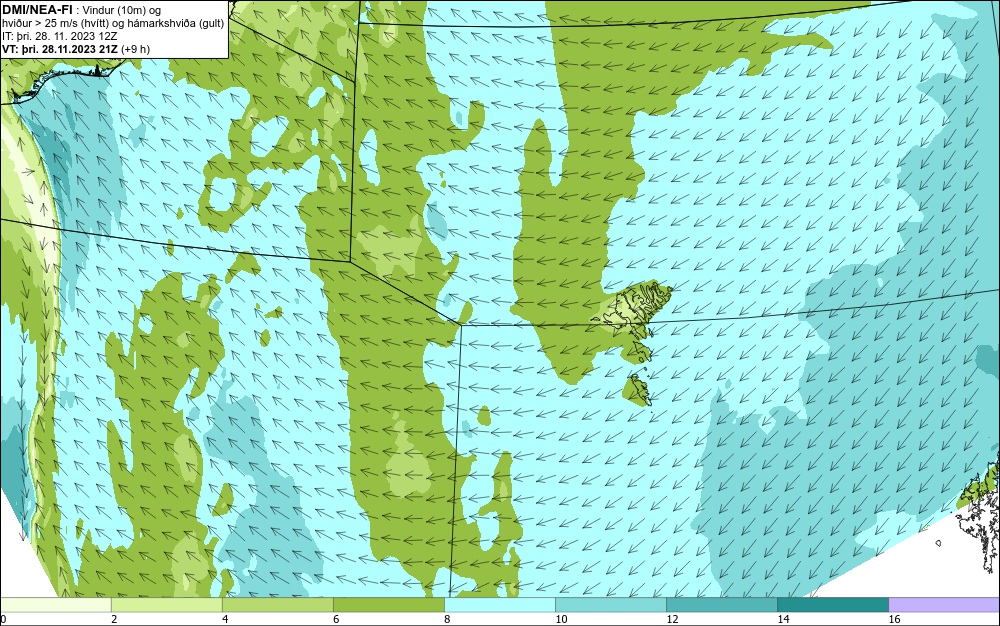Click the legend label '16'
Screen dimensions: 1000x626
point(894,619)
